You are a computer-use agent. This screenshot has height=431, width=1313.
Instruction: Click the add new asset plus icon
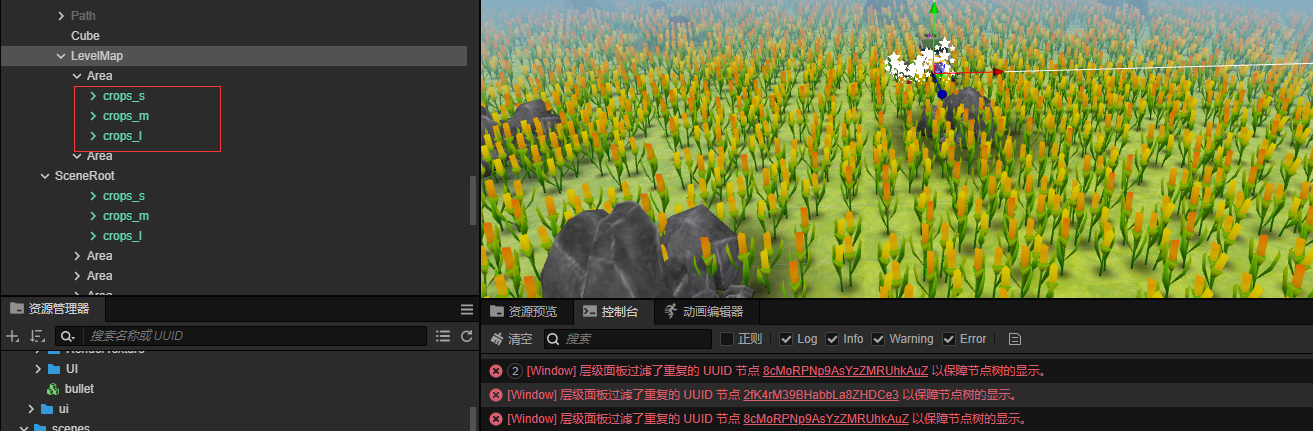(13, 336)
